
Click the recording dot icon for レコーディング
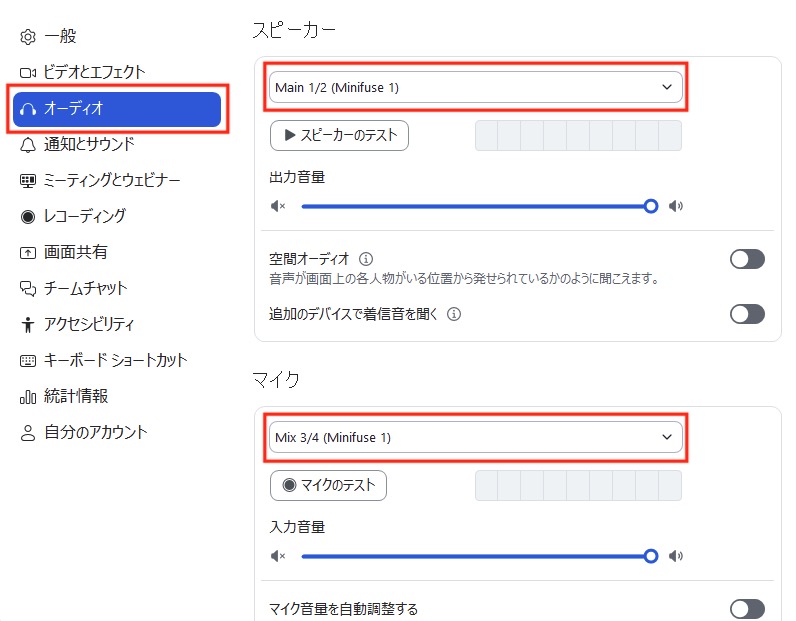click(x=28, y=217)
